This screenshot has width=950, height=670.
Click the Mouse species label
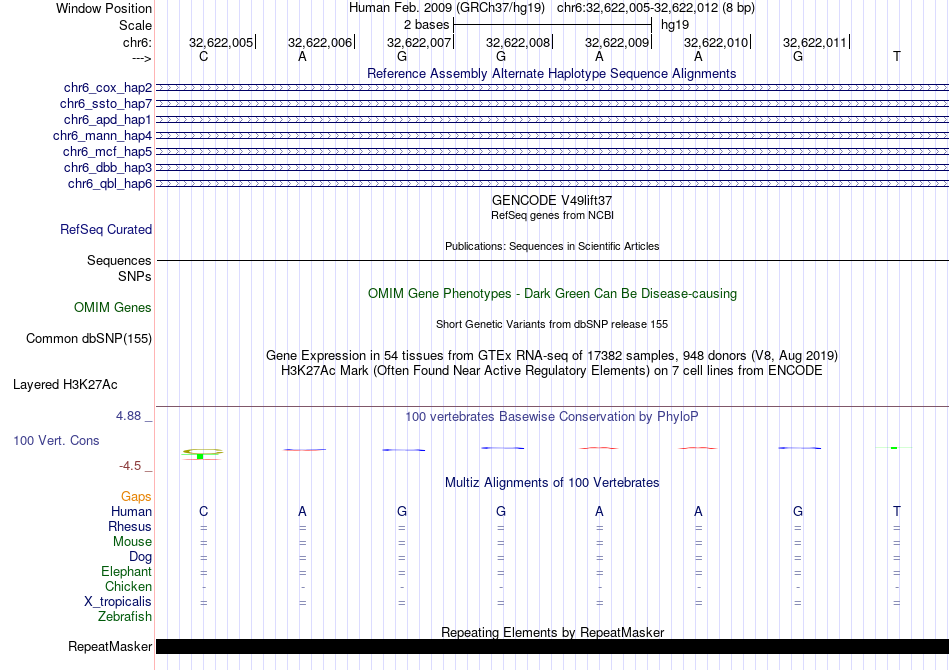click(x=132, y=542)
